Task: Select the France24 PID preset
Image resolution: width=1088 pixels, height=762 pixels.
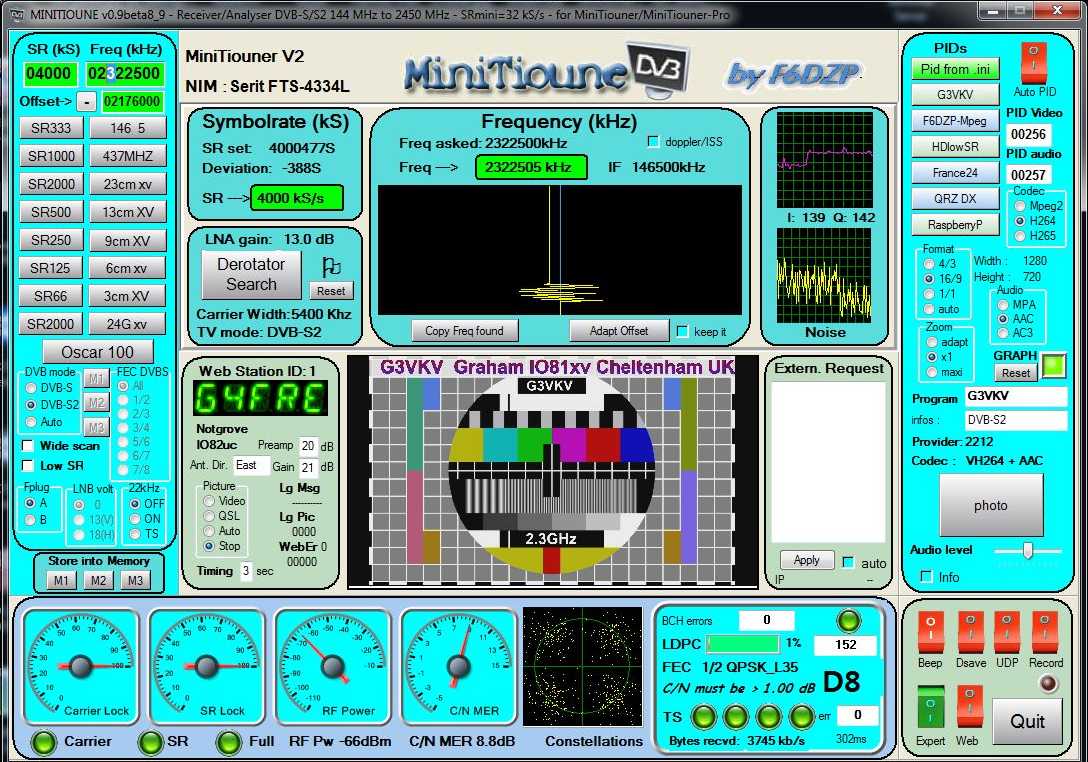Action: pos(955,173)
